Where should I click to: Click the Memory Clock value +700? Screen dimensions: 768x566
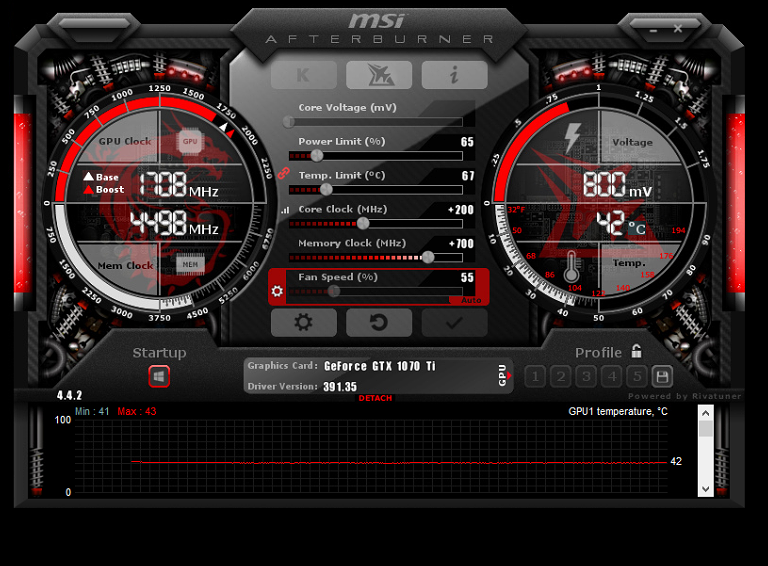461,244
